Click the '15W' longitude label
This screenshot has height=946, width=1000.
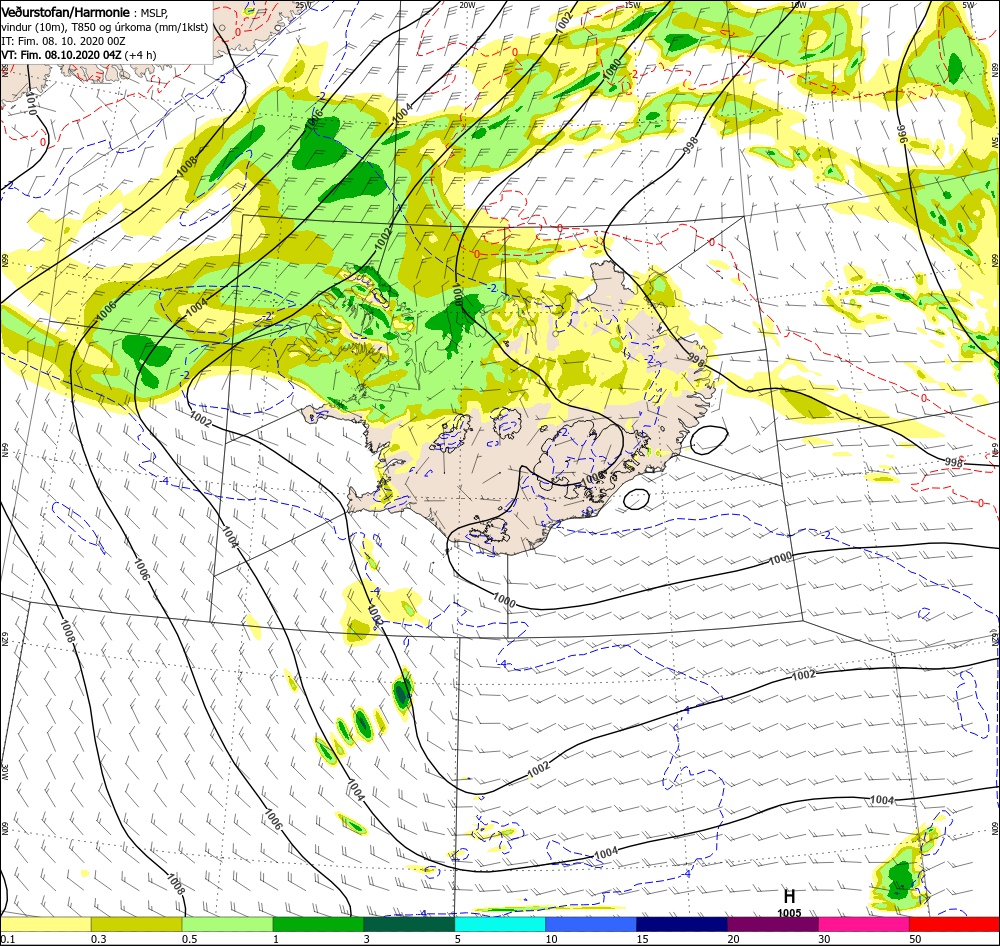pos(632,5)
